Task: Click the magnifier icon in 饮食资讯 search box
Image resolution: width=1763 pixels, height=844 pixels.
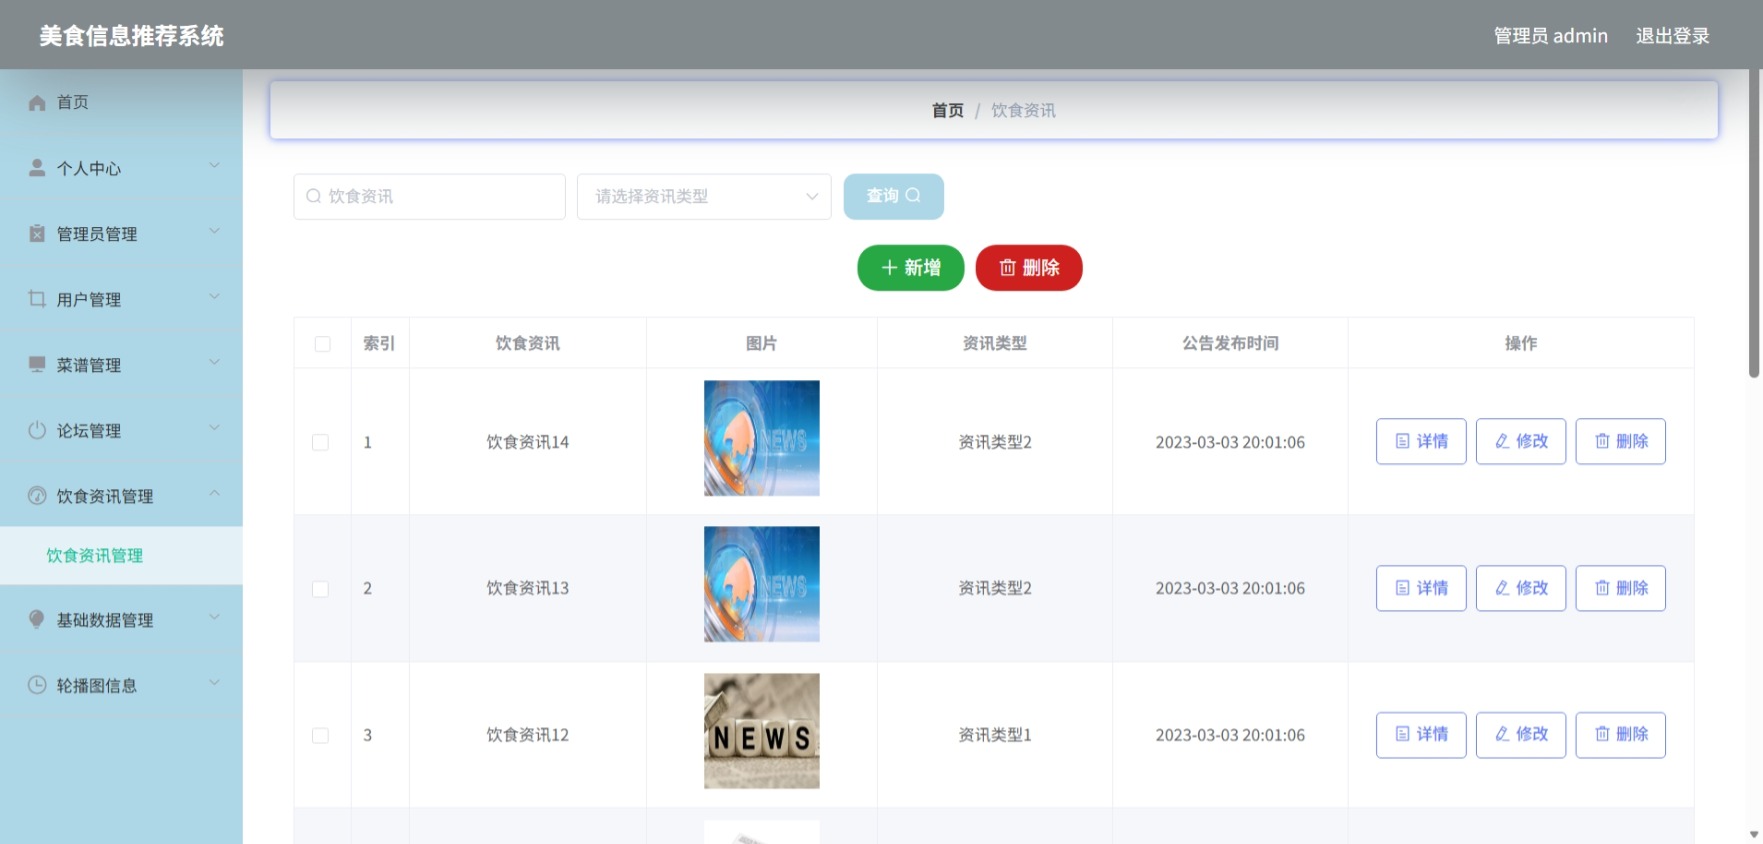Action: (314, 196)
